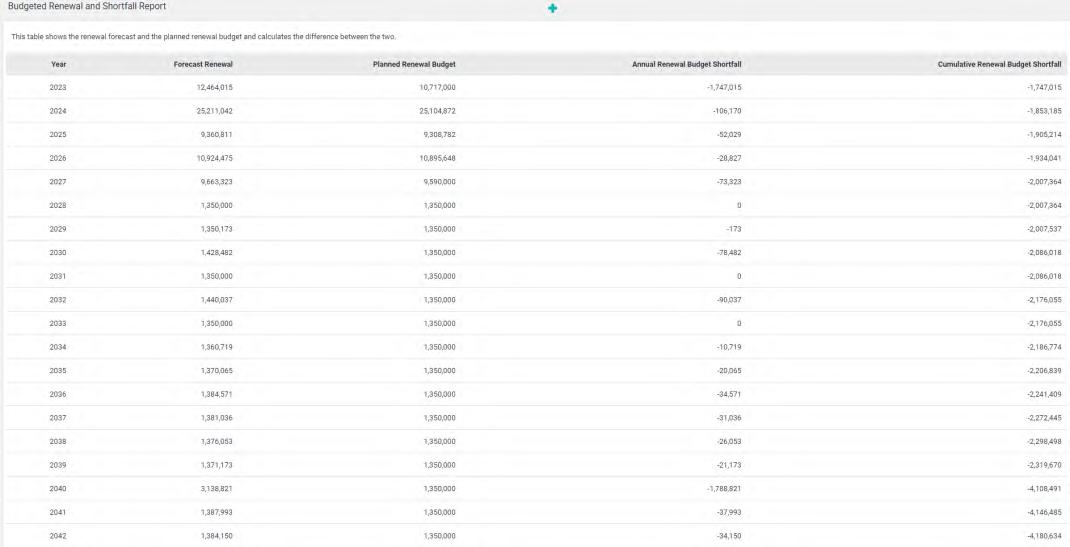Click cumulative shortfall value -1,853,185
1070x547 pixels.
click(1044, 111)
